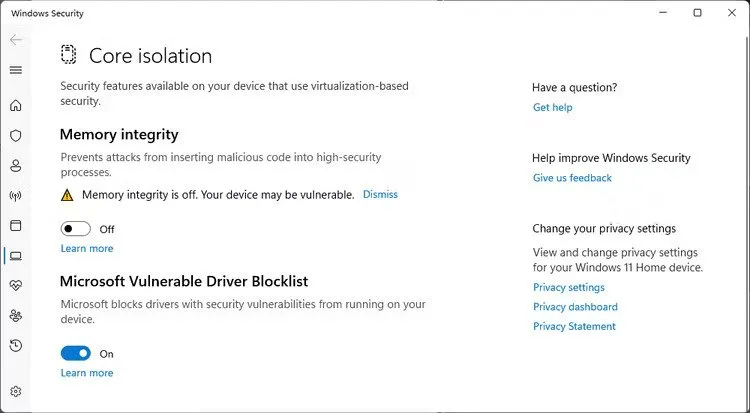Screen dimensions: 750x413
Task: Open the Home sidebar icon
Action: point(15,105)
